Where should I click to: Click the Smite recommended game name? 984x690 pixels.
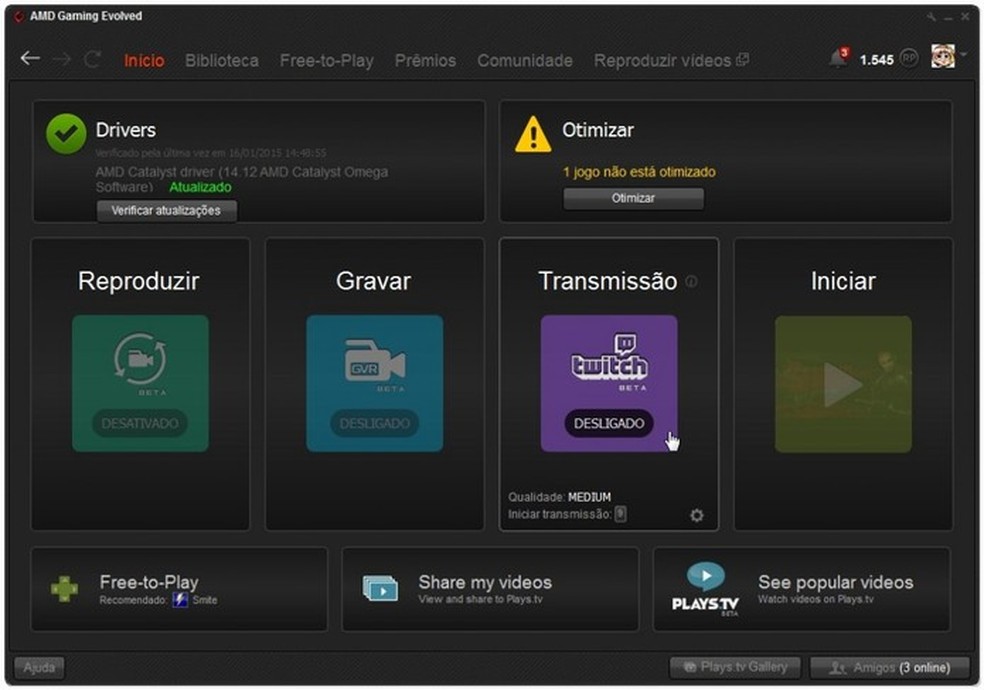(x=205, y=600)
